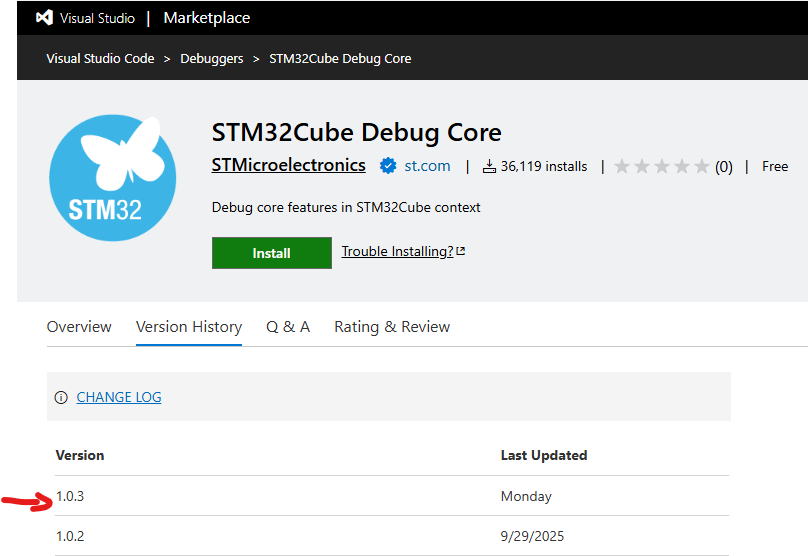Viewport: 808px width, 556px height.
Task: Click the verified publisher badge icon
Action: point(388,166)
